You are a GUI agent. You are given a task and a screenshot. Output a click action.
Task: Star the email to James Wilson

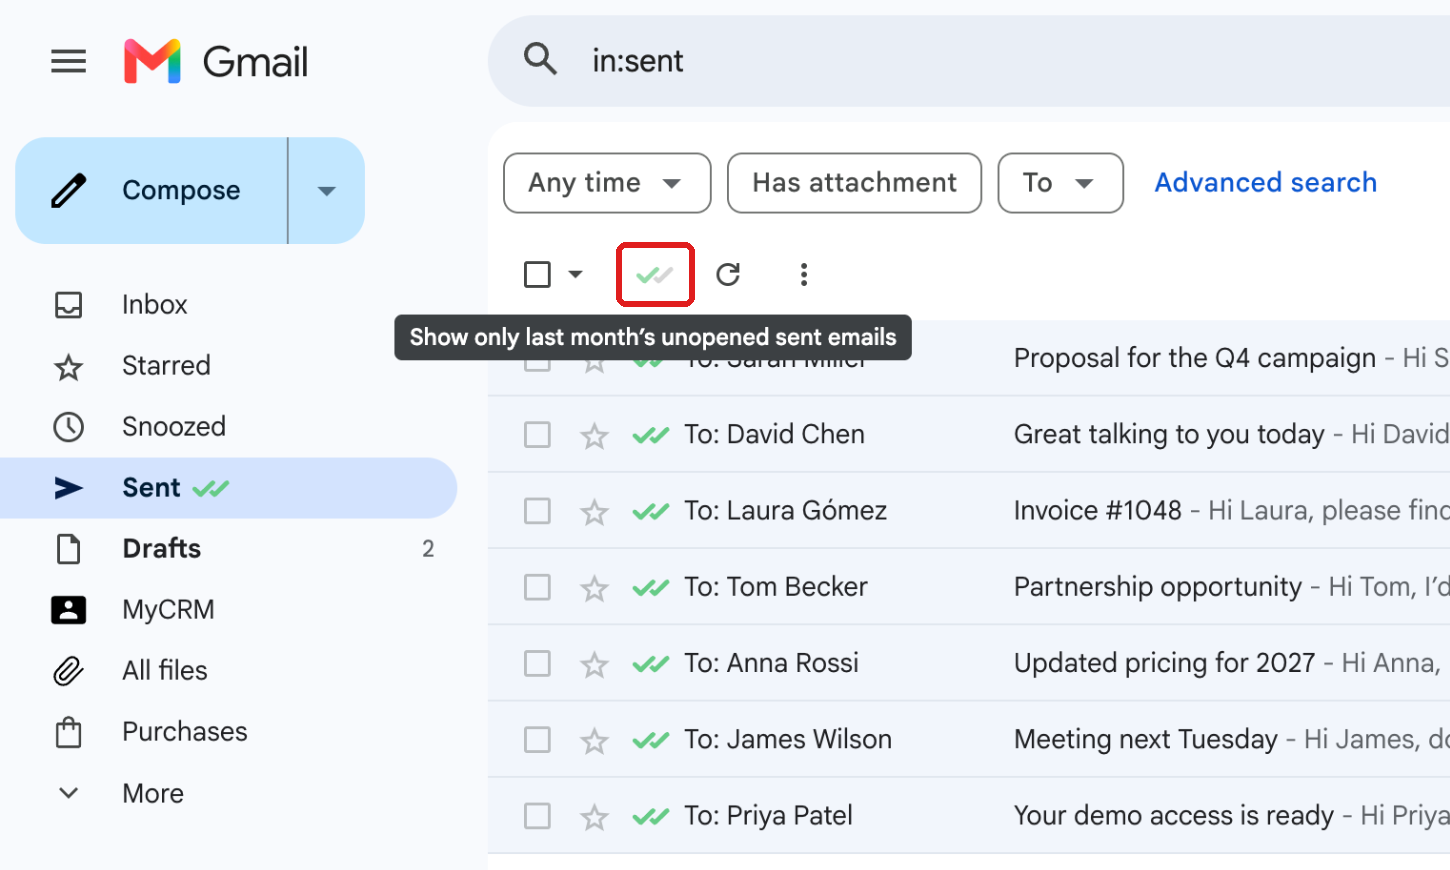[594, 740]
